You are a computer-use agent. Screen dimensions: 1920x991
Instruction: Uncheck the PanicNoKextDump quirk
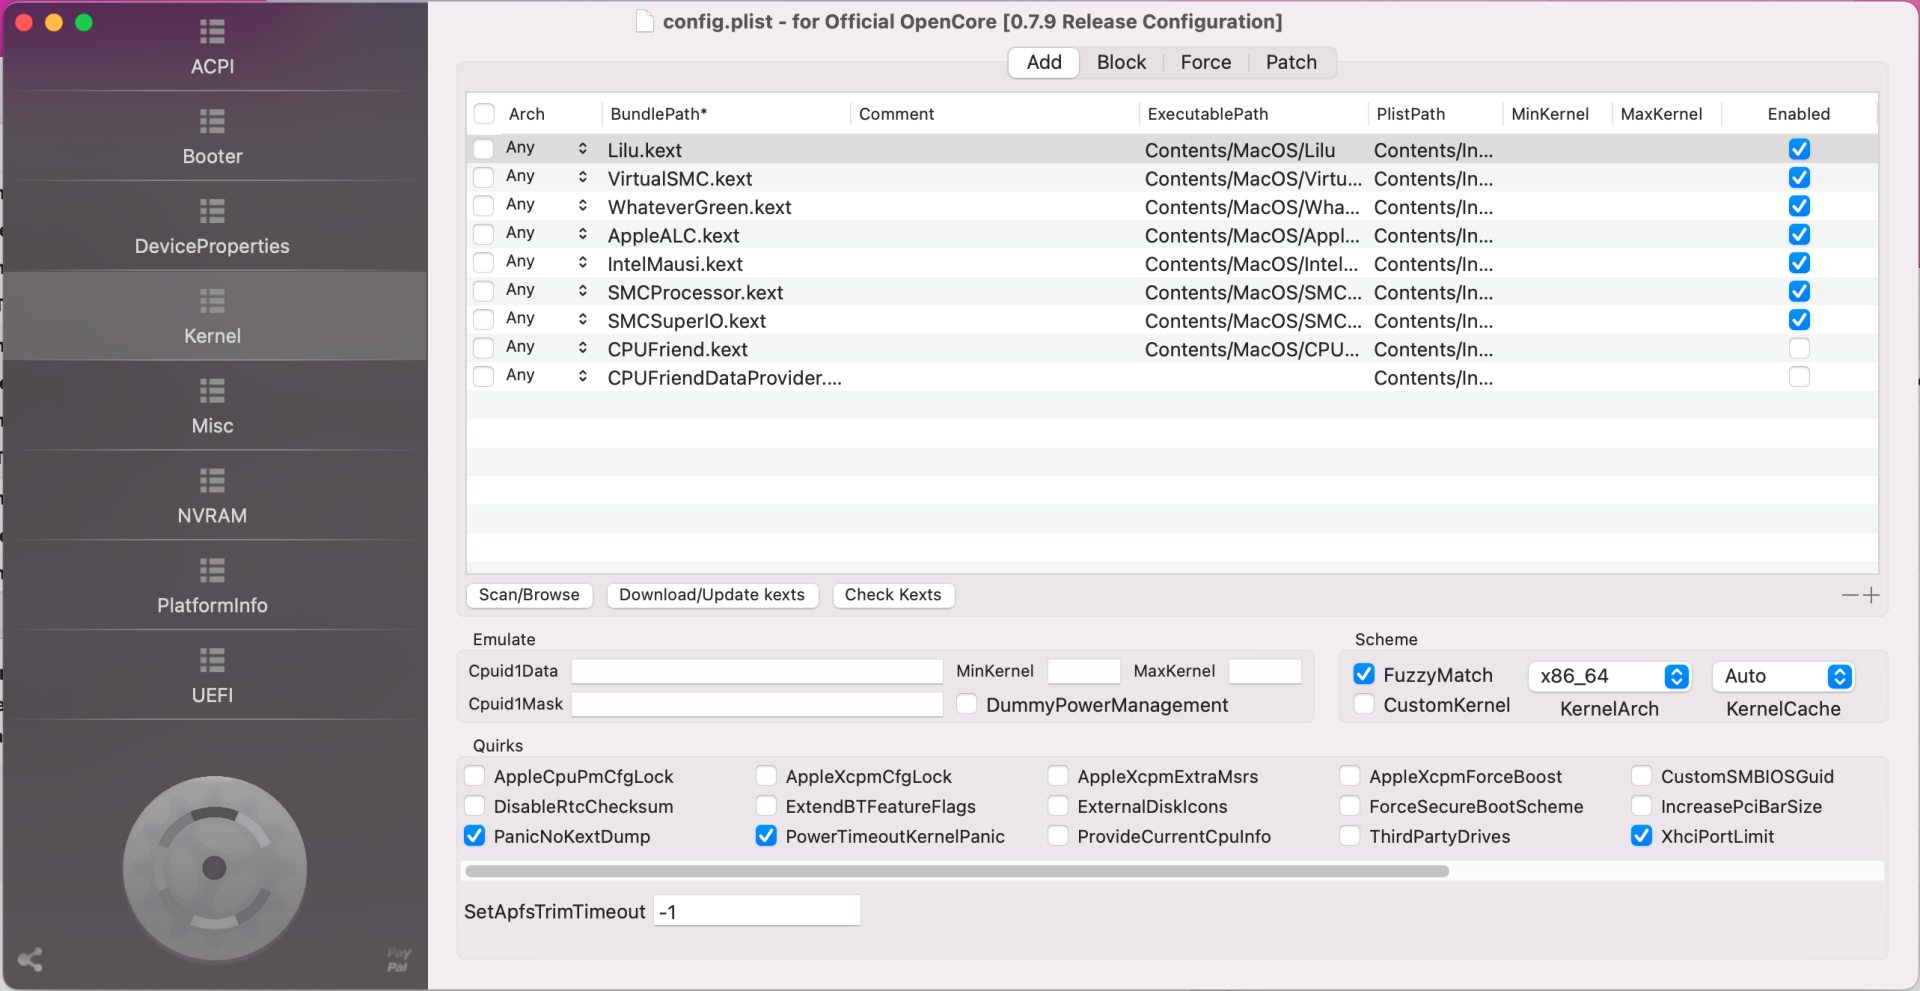tap(475, 836)
